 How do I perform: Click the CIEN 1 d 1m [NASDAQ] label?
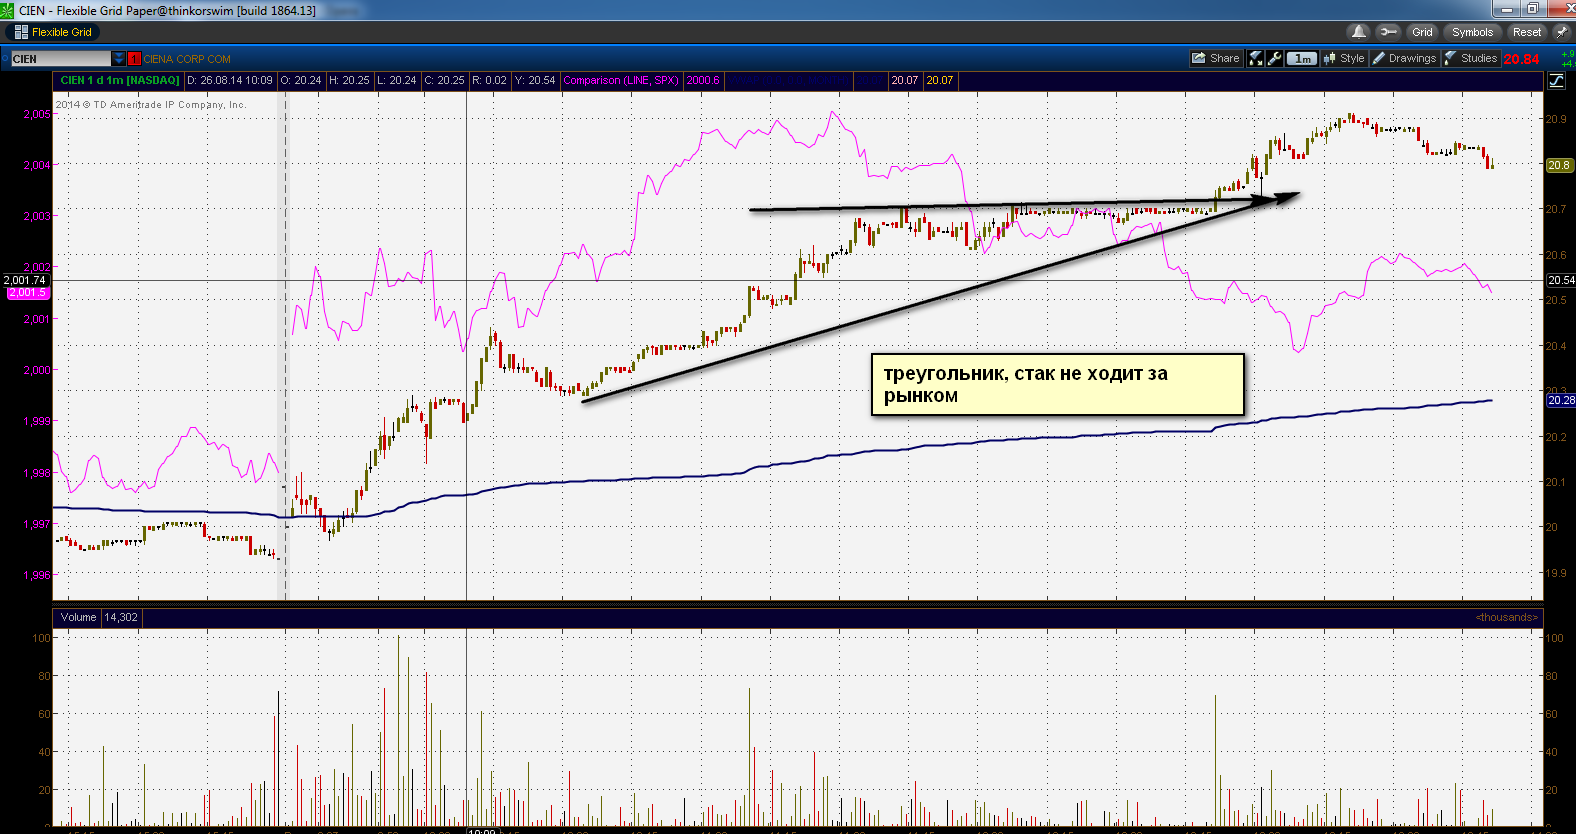(120, 80)
